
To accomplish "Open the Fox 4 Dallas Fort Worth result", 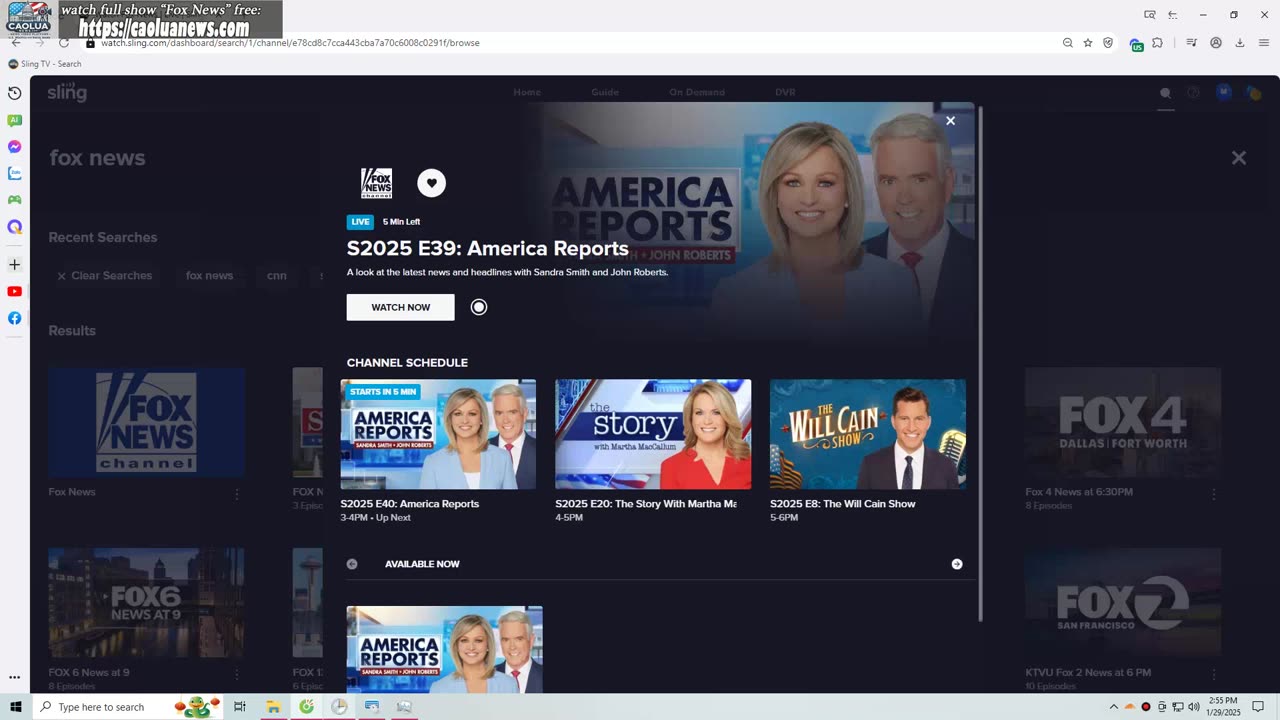I will pos(1123,422).
